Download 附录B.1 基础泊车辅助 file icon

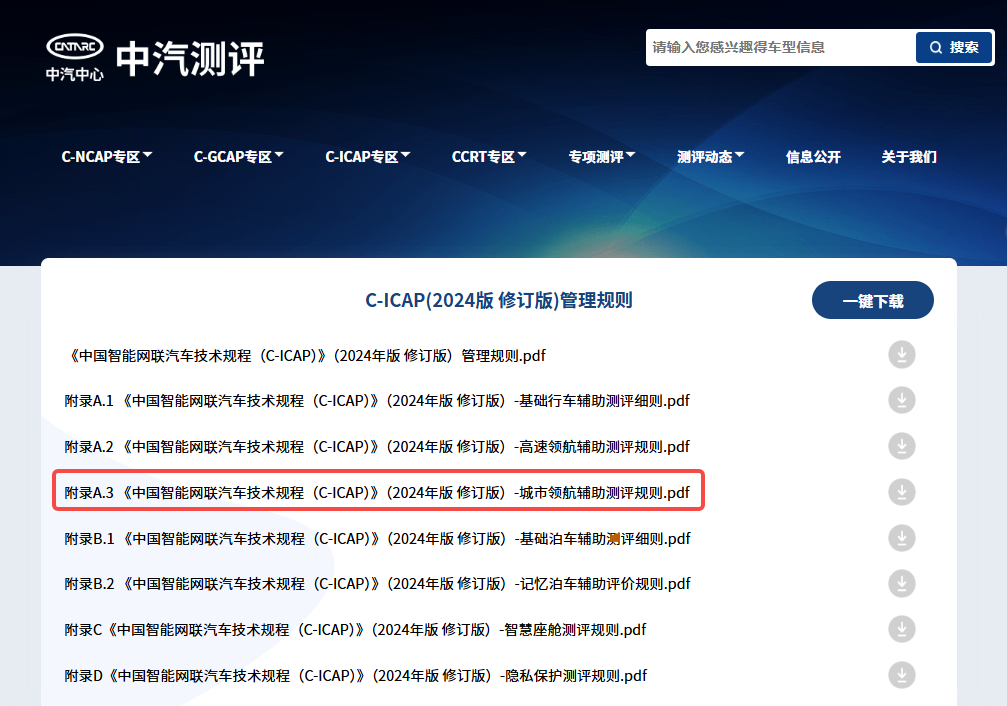click(x=902, y=538)
